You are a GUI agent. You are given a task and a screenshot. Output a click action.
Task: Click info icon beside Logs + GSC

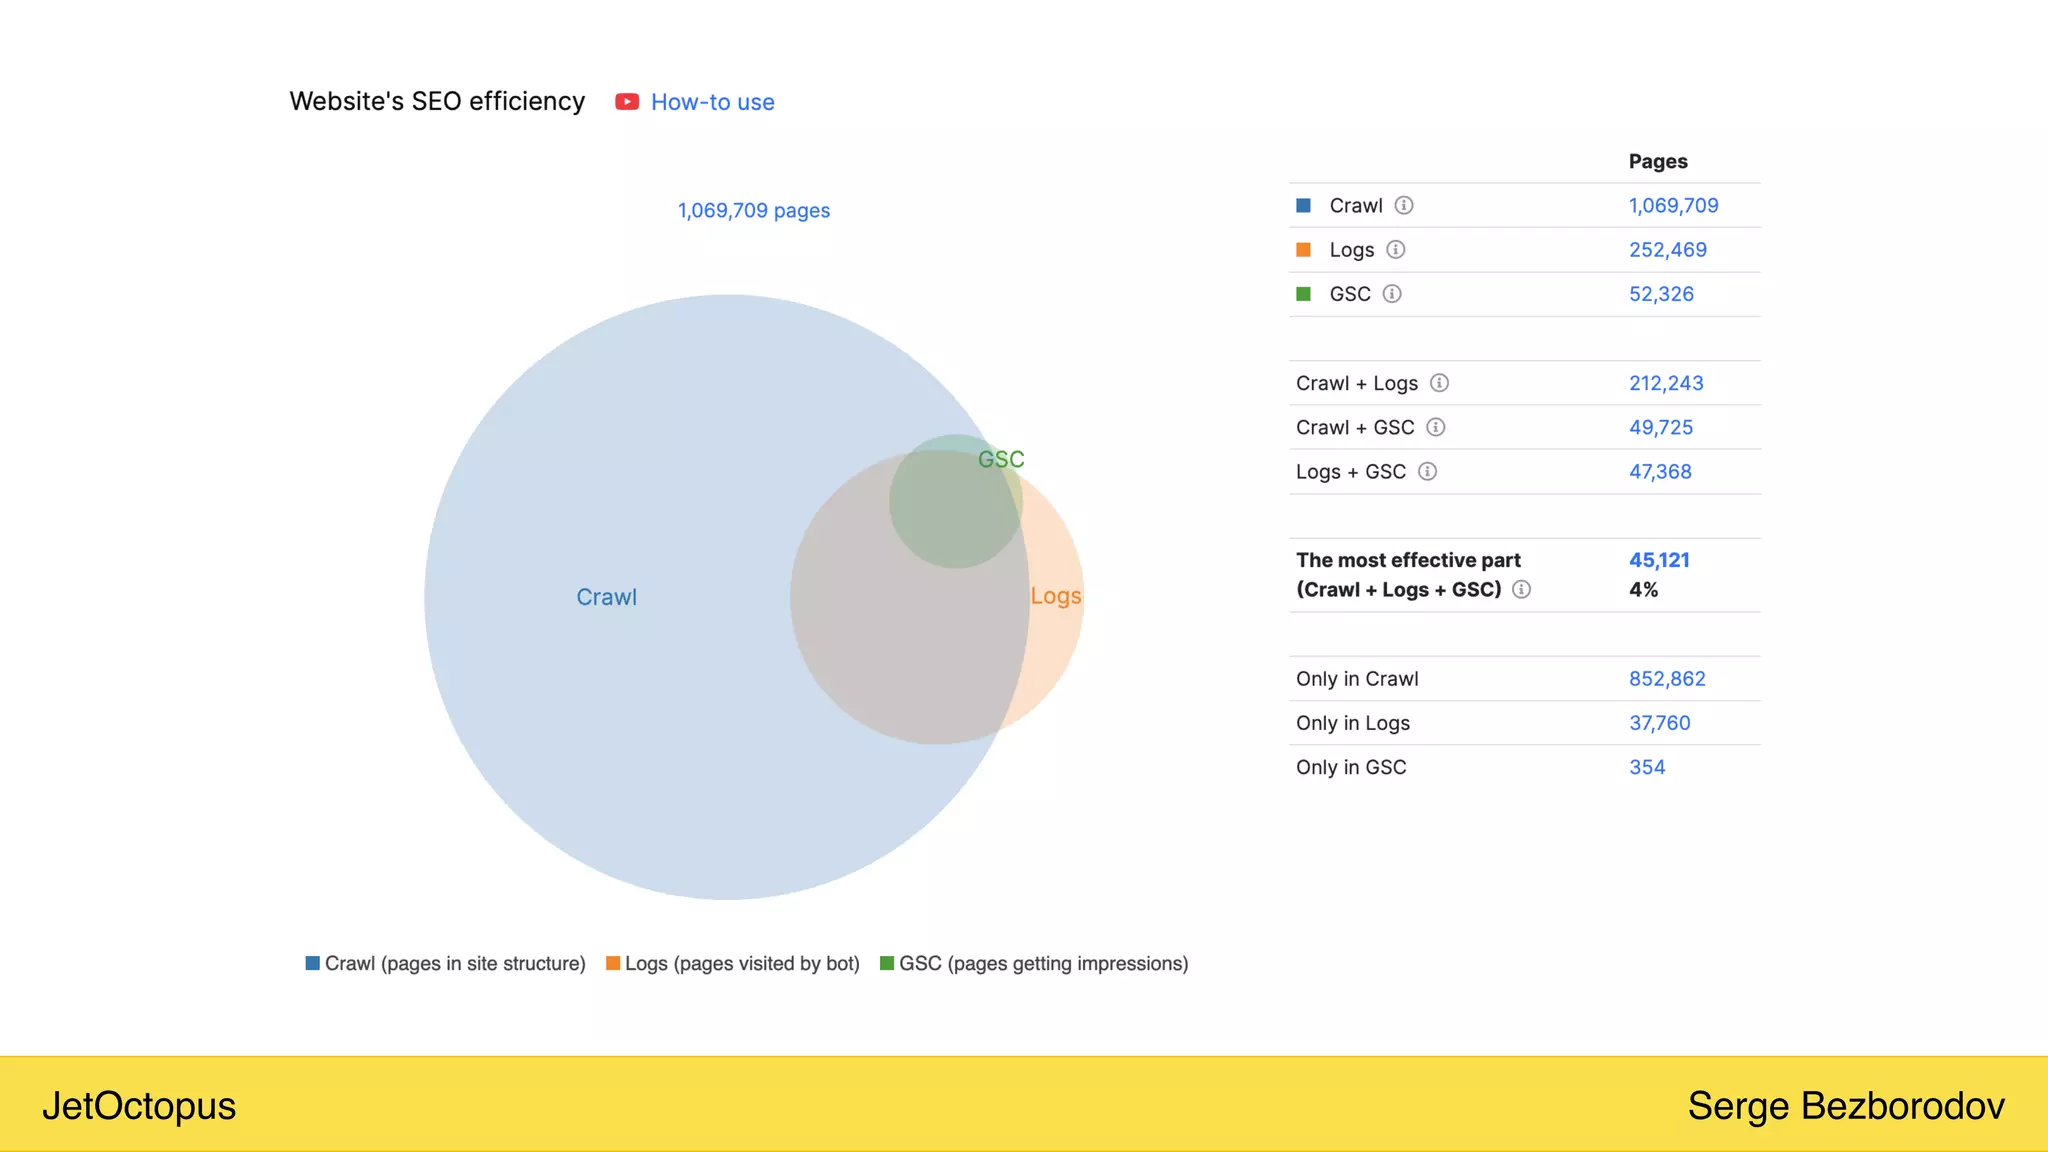tap(1428, 471)
